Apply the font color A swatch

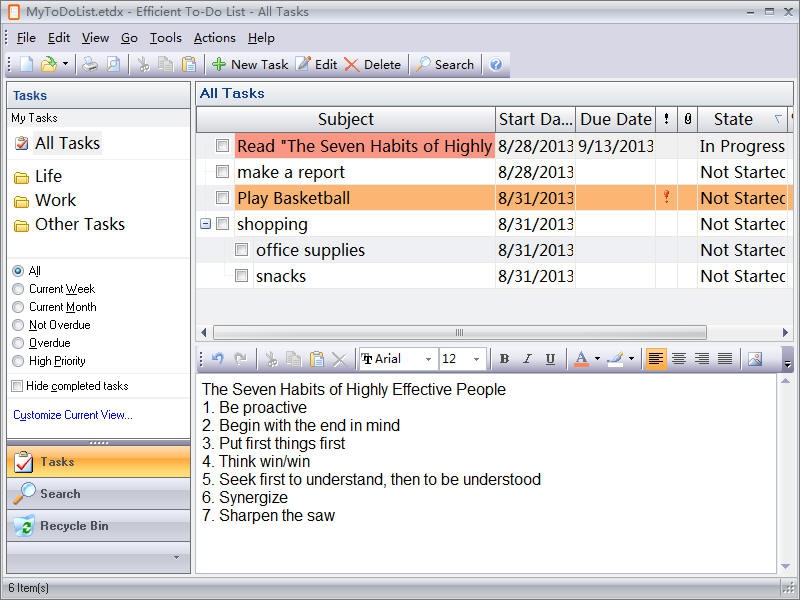pyautogui.click(x=581, y=359)
